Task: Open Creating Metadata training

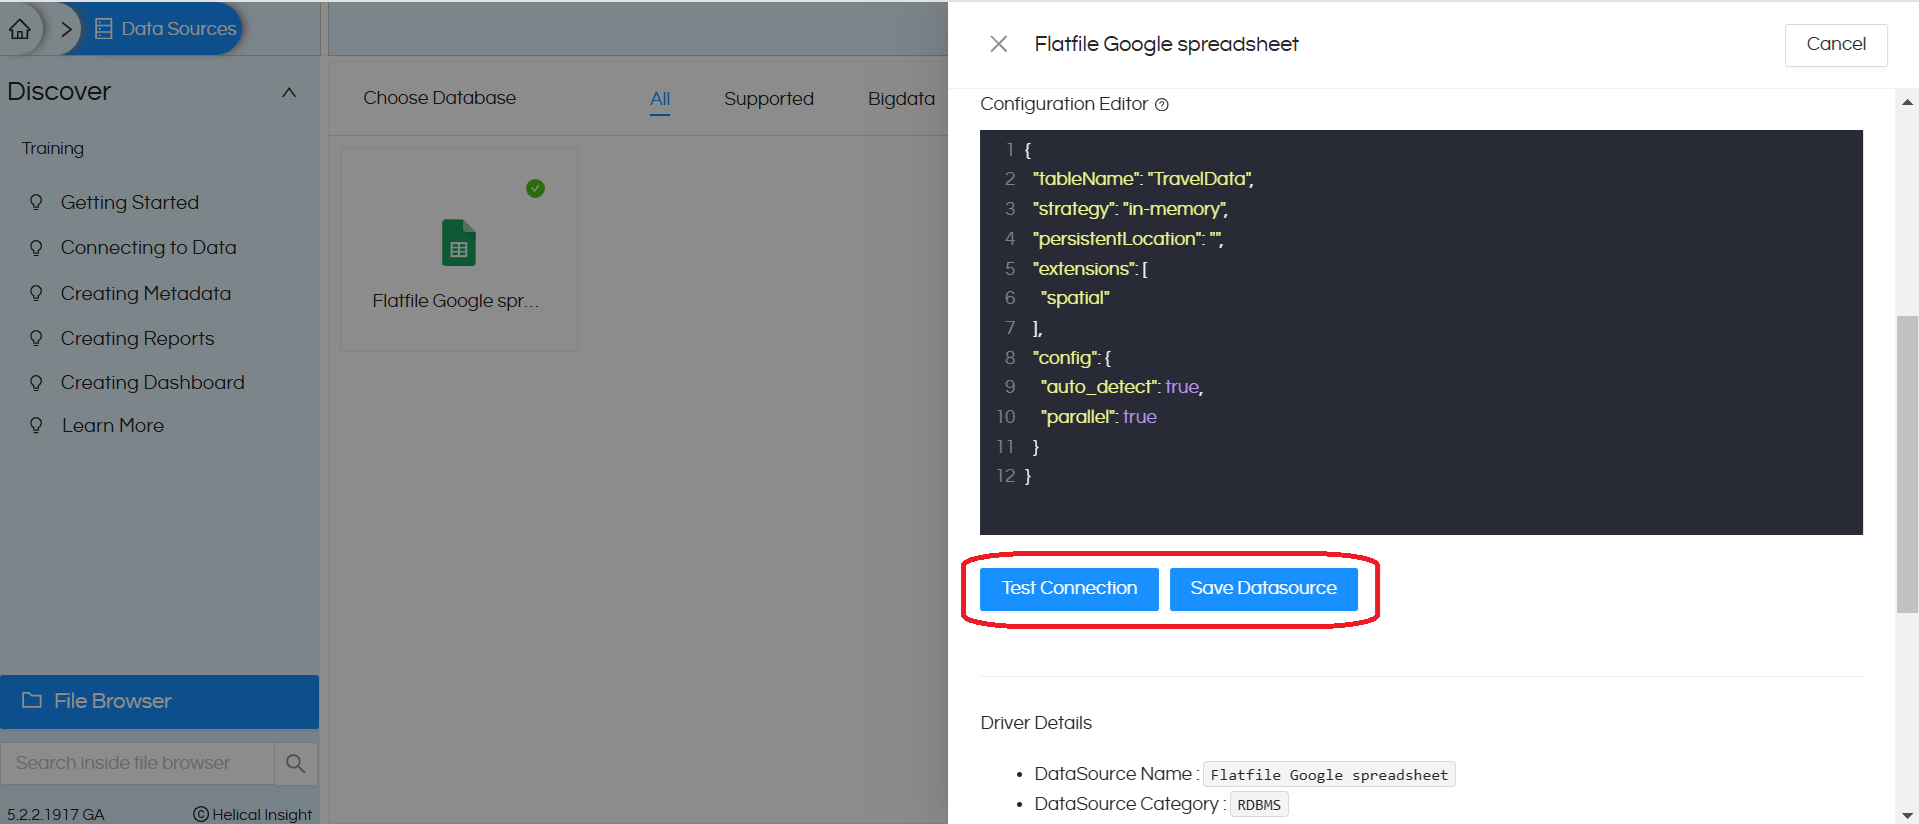Action: (x=146, y=293)
